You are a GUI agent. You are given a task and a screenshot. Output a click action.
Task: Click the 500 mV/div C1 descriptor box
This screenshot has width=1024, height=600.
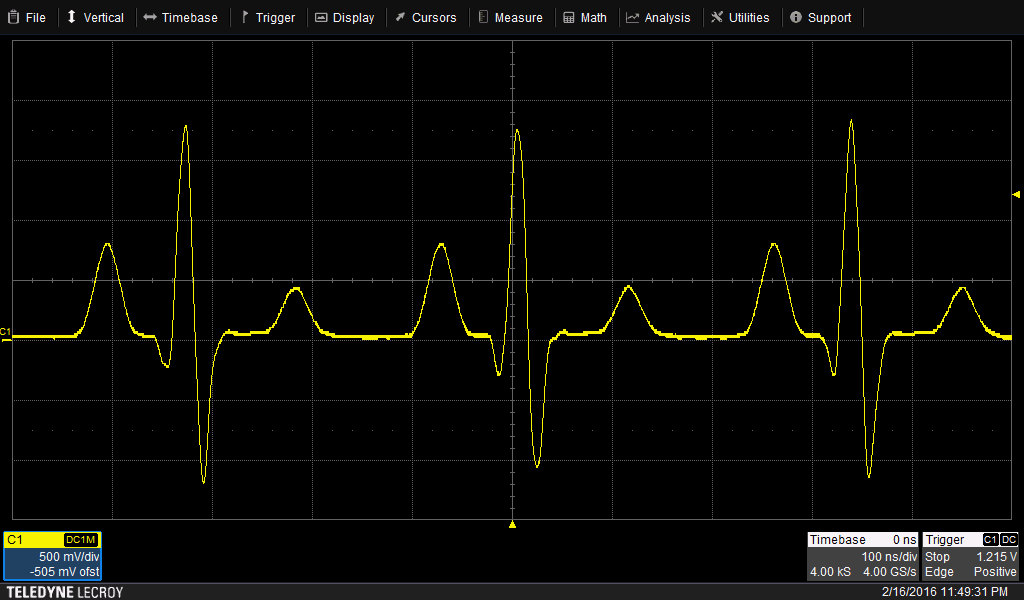tap(52, 564)
